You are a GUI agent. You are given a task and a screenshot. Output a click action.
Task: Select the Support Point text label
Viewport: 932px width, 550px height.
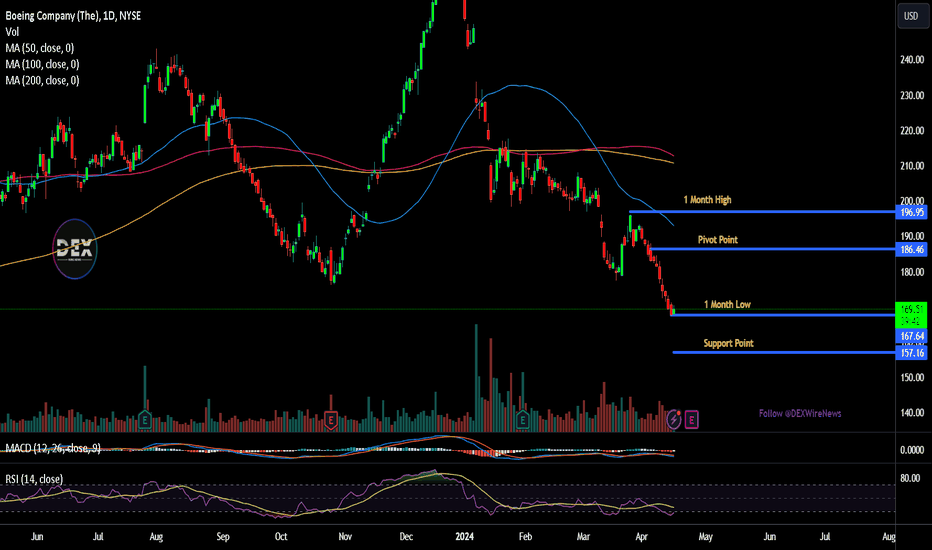point(728,343)
